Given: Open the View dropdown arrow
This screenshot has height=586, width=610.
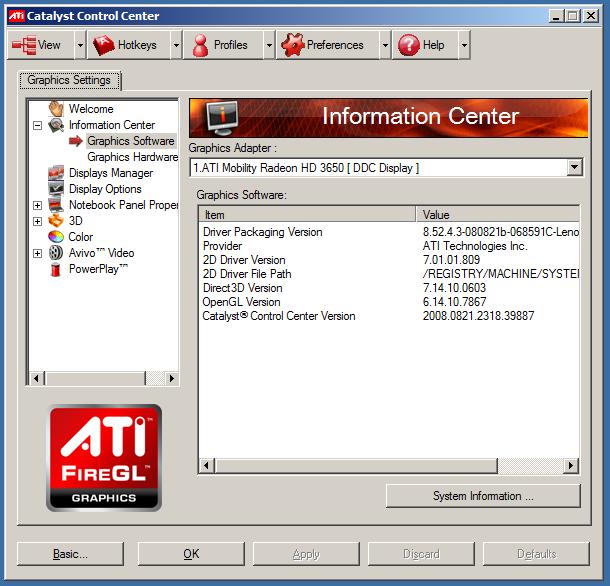Looking at the screenshot, I should click(80, 45).
